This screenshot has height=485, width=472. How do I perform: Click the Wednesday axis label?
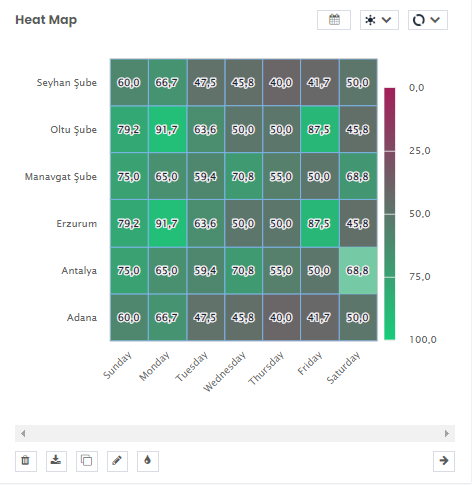[x=224, y=371]
